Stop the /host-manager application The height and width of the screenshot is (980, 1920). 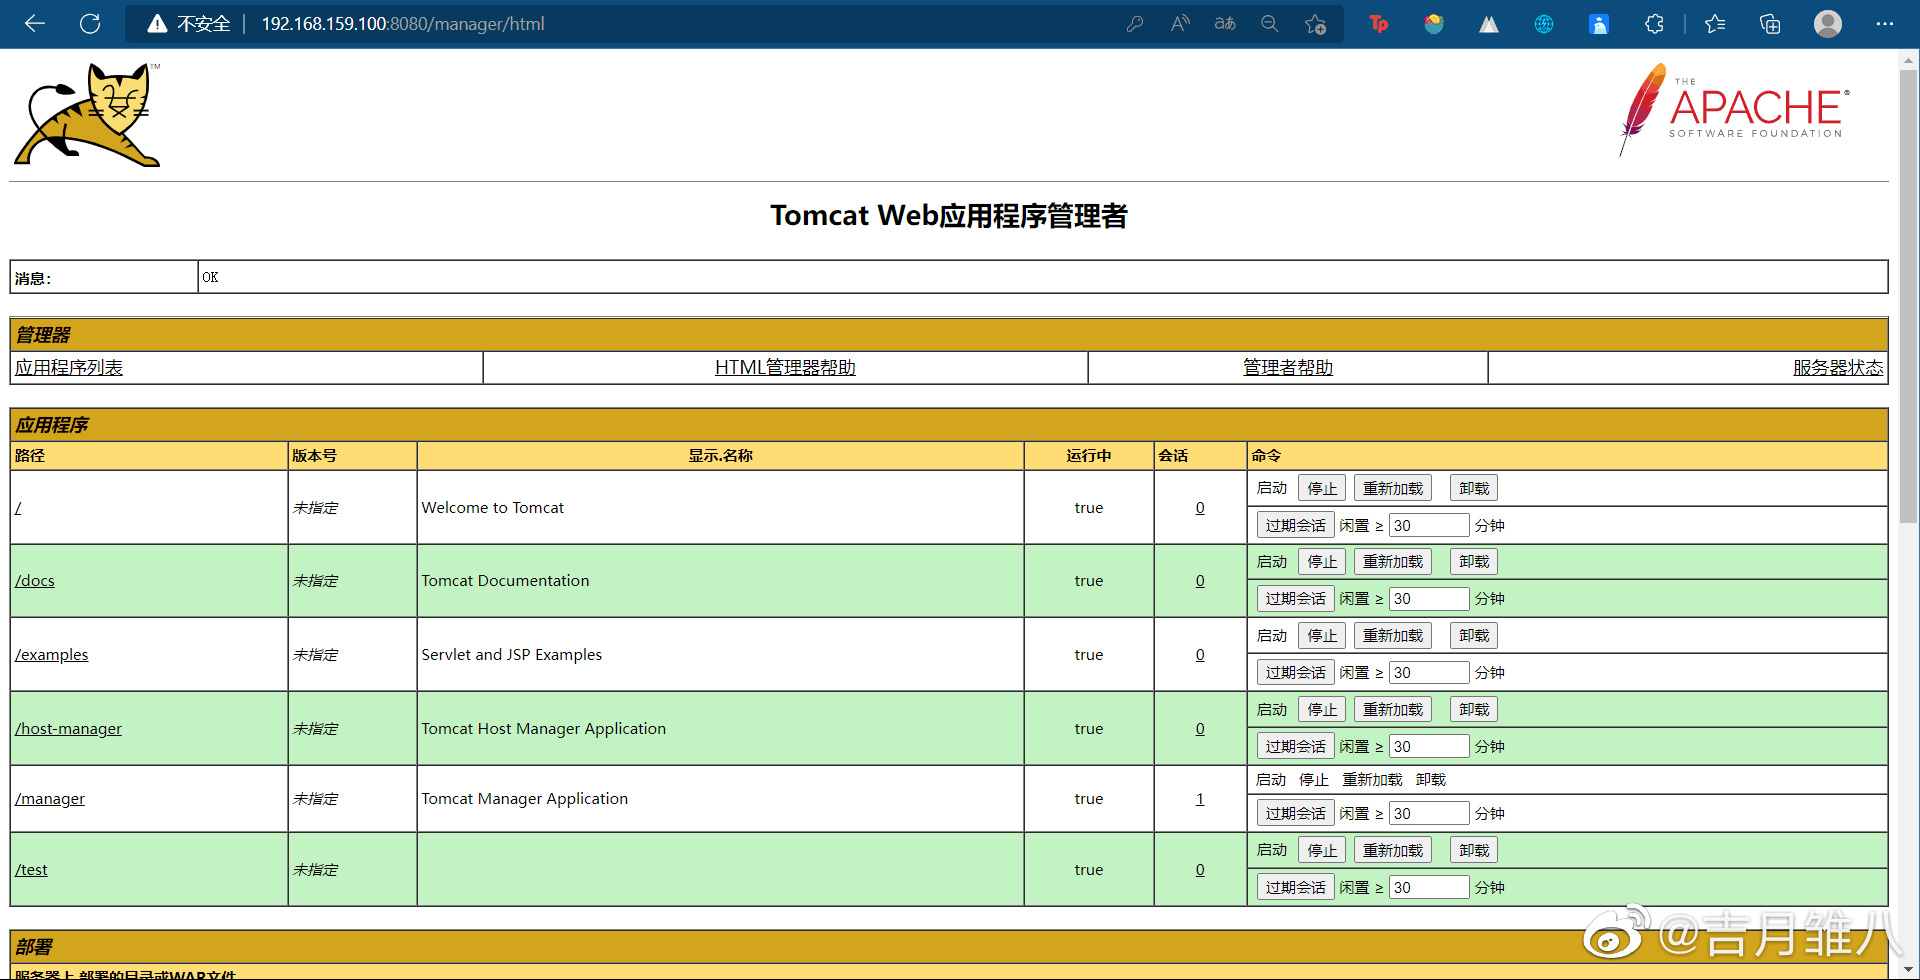click(x=1322, y=709)
